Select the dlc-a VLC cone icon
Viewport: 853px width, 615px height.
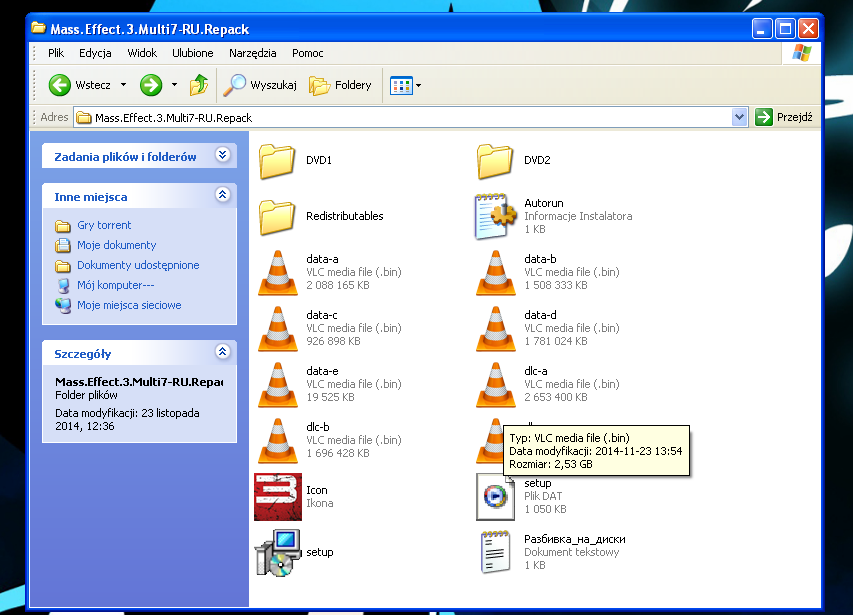[496, 385]
